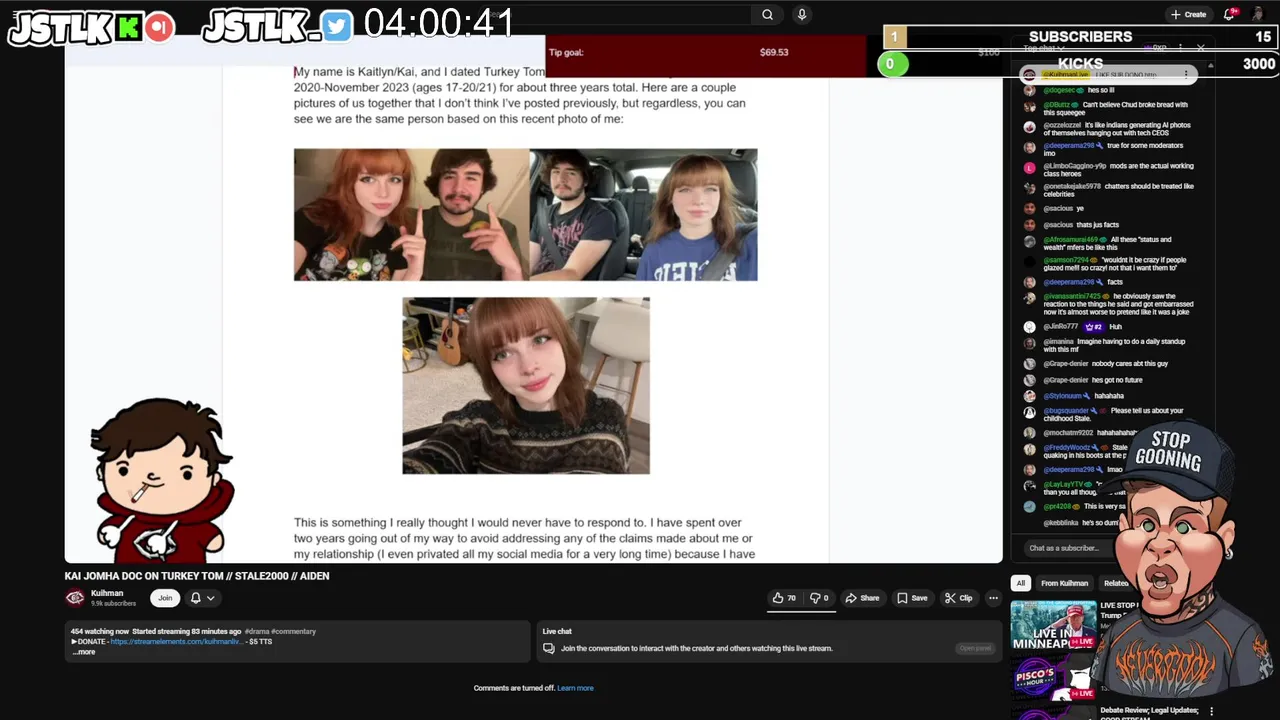Click @Stylonuum 'hahahaha' chat message
Screen dimensions: 1280x720
click(x=1083, y=396)
